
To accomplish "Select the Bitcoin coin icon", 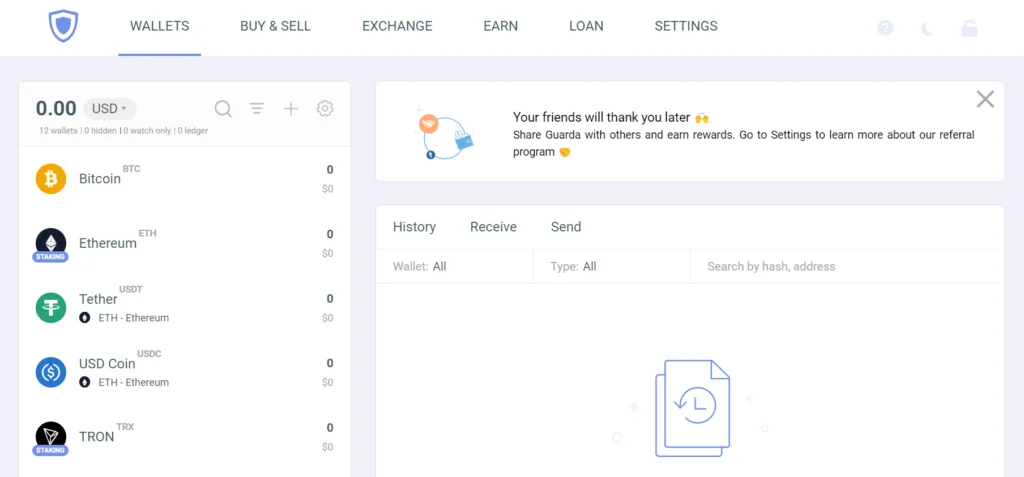I will click(x=51, y=178).
